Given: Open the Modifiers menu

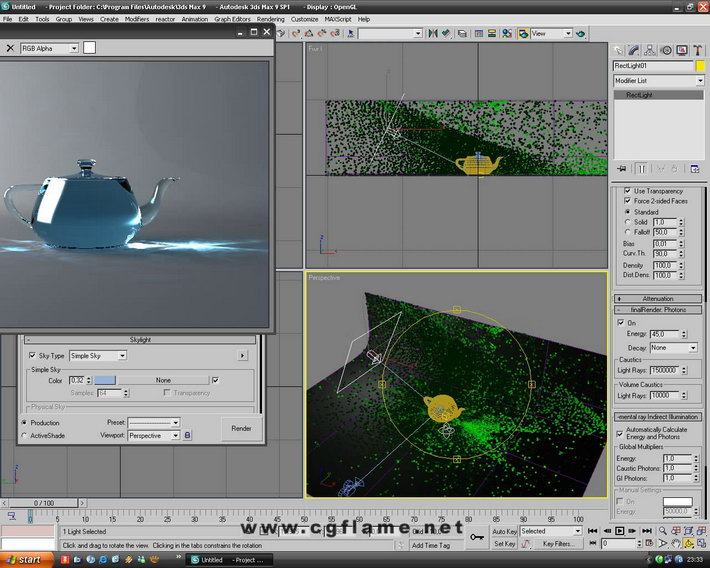Looking at the screenshot, I should coord(137,19).
